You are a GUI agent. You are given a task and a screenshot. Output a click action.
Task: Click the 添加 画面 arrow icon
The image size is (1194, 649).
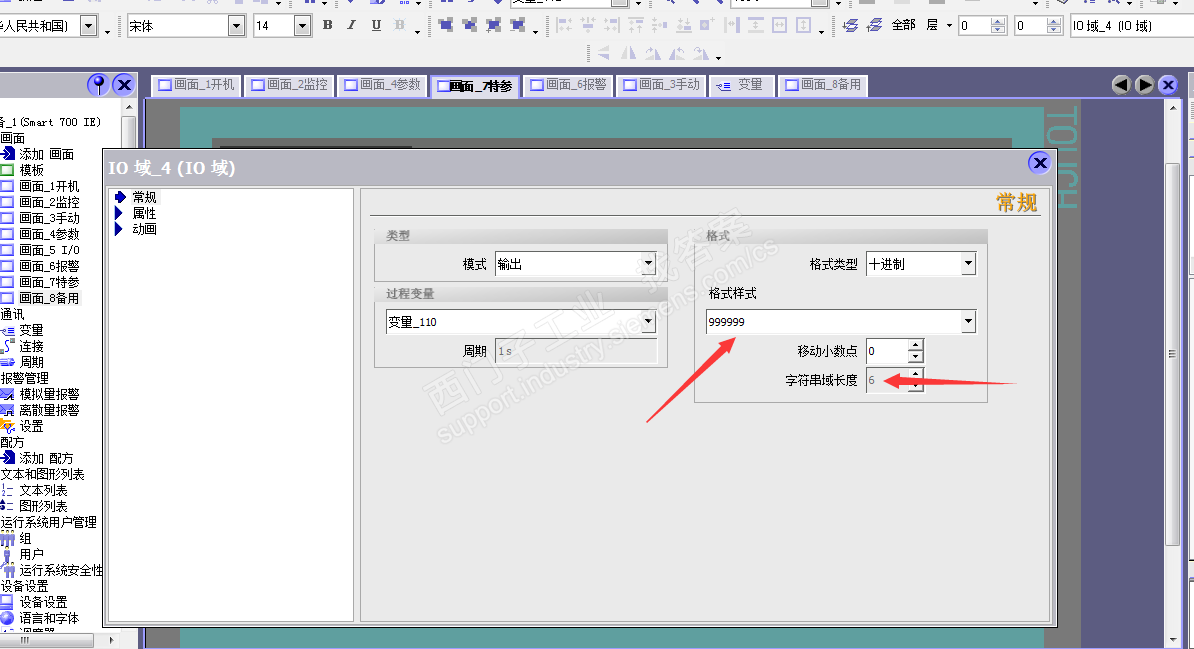pyautogui.click(x=8, y=153)
